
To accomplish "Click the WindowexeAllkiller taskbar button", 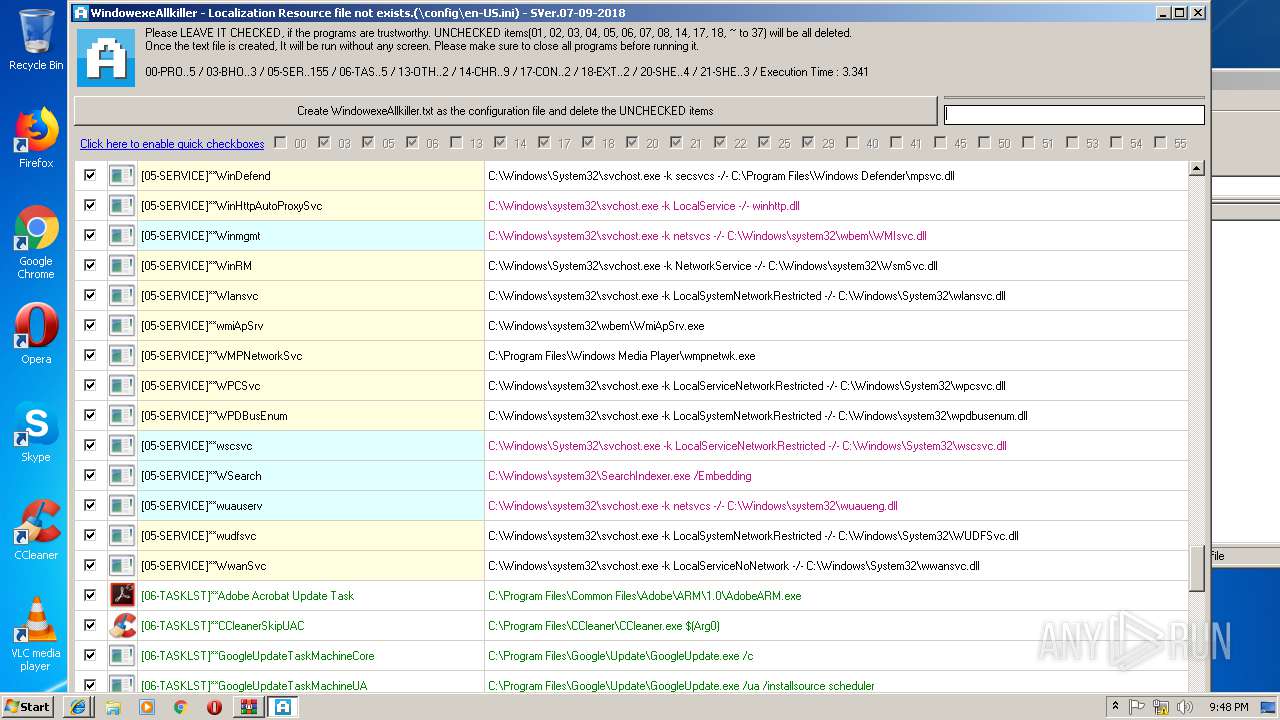I will coord(282,707).
